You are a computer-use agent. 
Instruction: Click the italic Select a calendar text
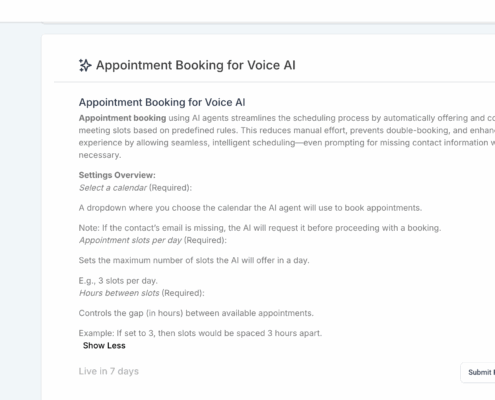pos(113,188)
